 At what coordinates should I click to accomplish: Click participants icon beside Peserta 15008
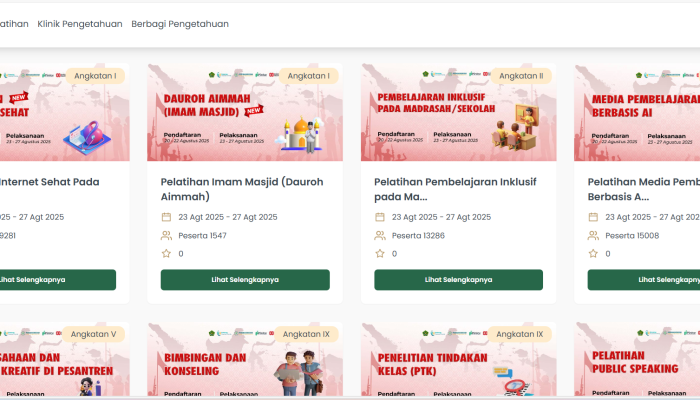click(593, 235)
